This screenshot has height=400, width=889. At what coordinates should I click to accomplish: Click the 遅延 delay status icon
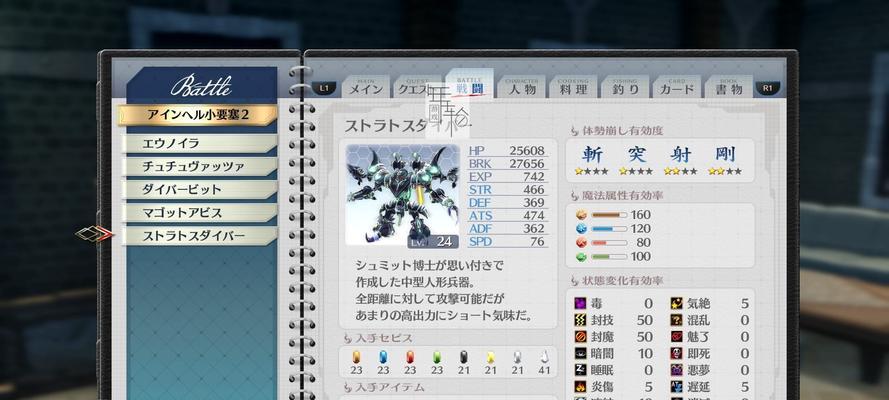(676, 386)
